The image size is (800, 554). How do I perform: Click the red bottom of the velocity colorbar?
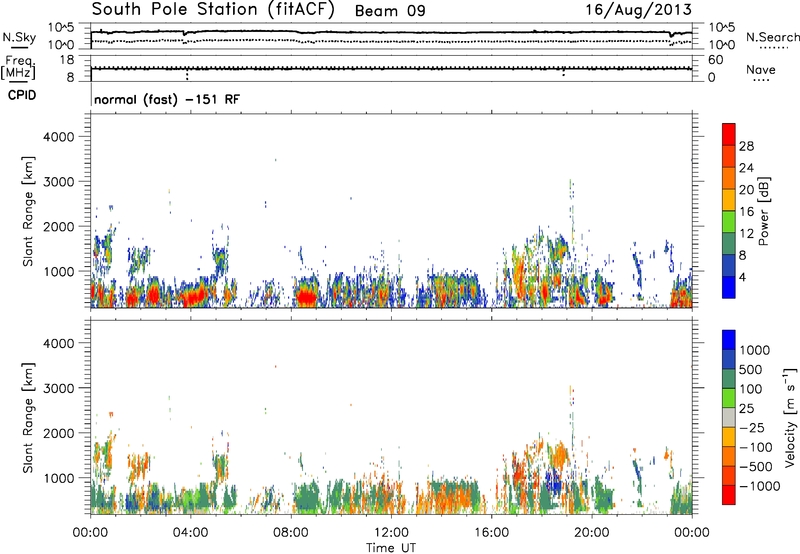pos(729,495)
